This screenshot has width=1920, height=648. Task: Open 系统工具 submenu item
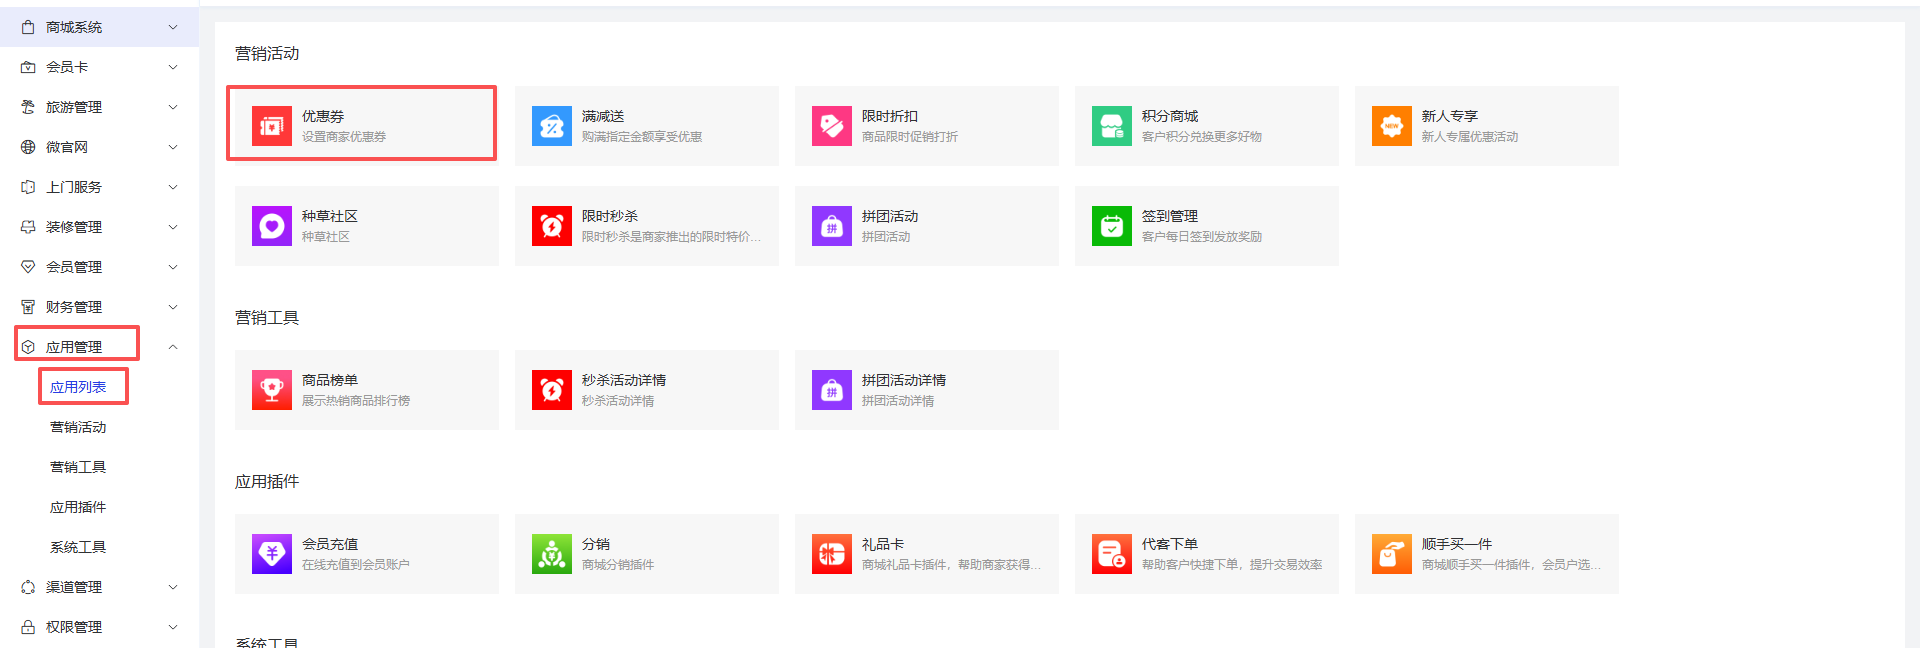coord(78,547)
